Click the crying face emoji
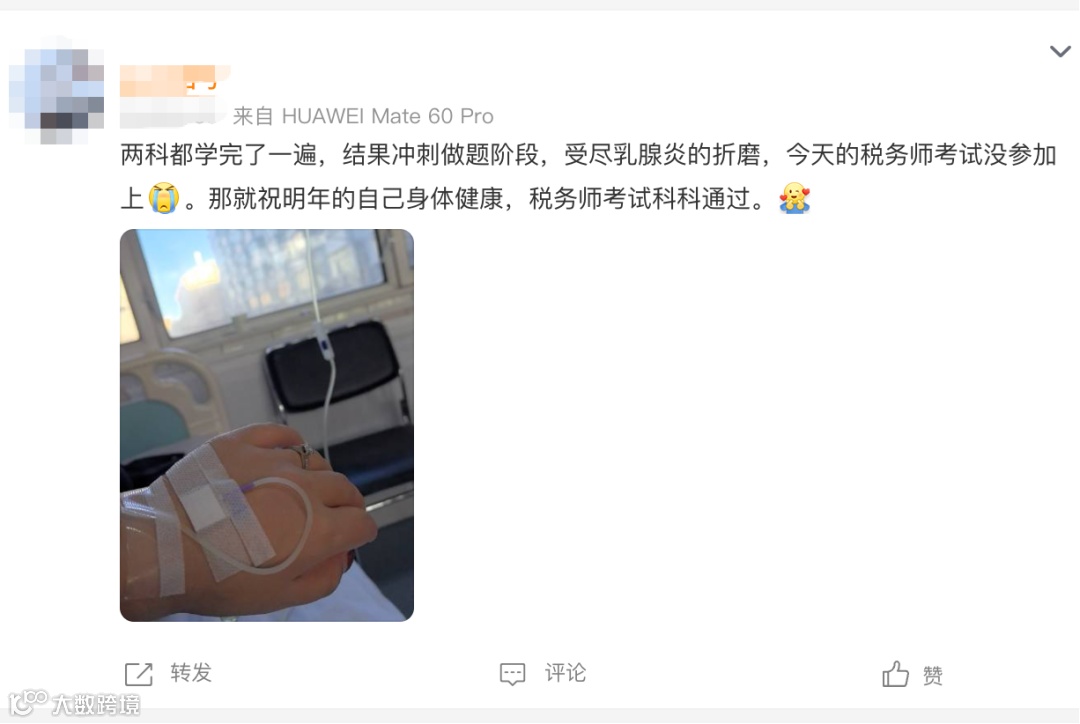1080x724 pixels. tap(164, 198)
